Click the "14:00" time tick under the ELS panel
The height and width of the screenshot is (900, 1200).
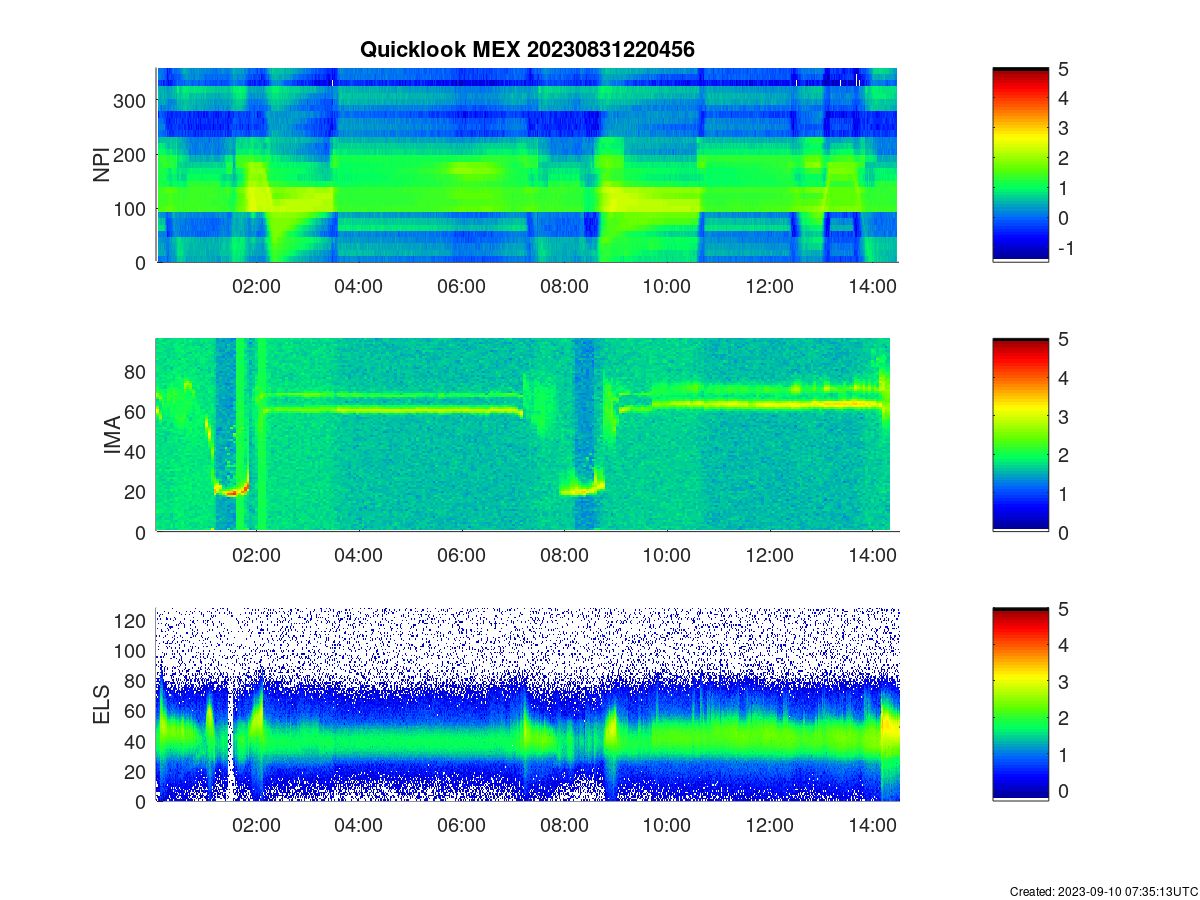tap(872, 826)
